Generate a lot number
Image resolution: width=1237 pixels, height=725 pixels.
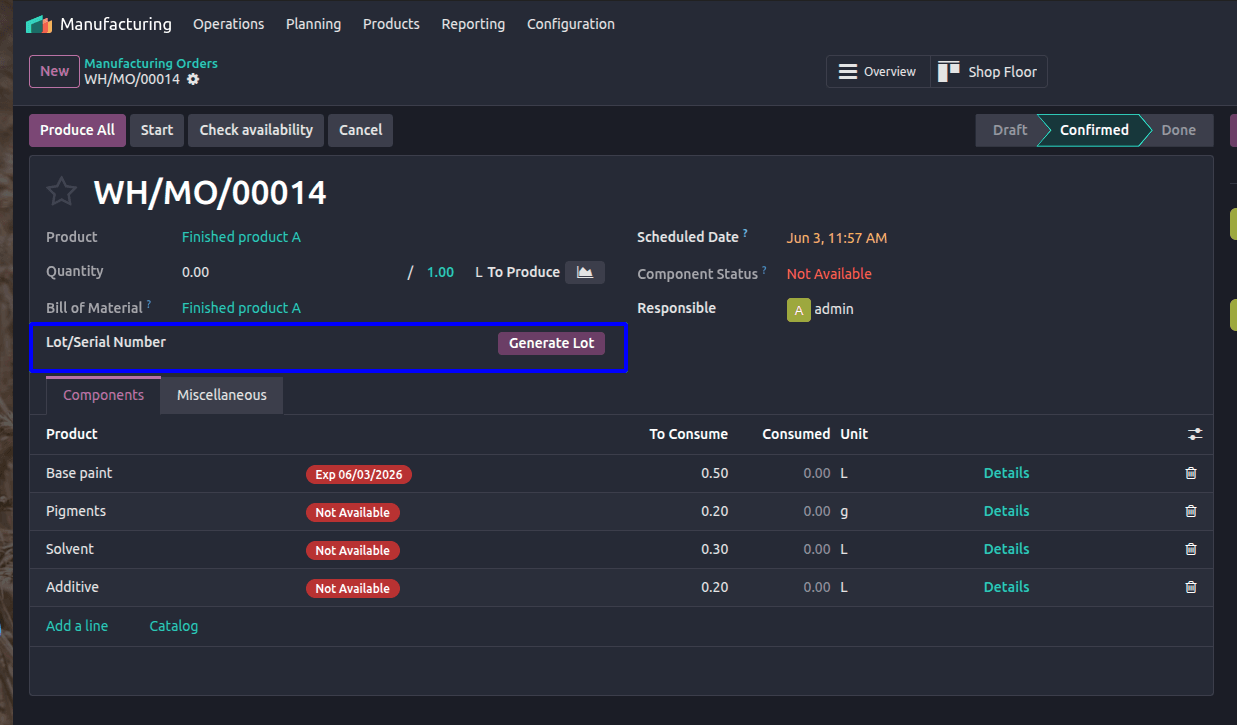tap(551, 343)
